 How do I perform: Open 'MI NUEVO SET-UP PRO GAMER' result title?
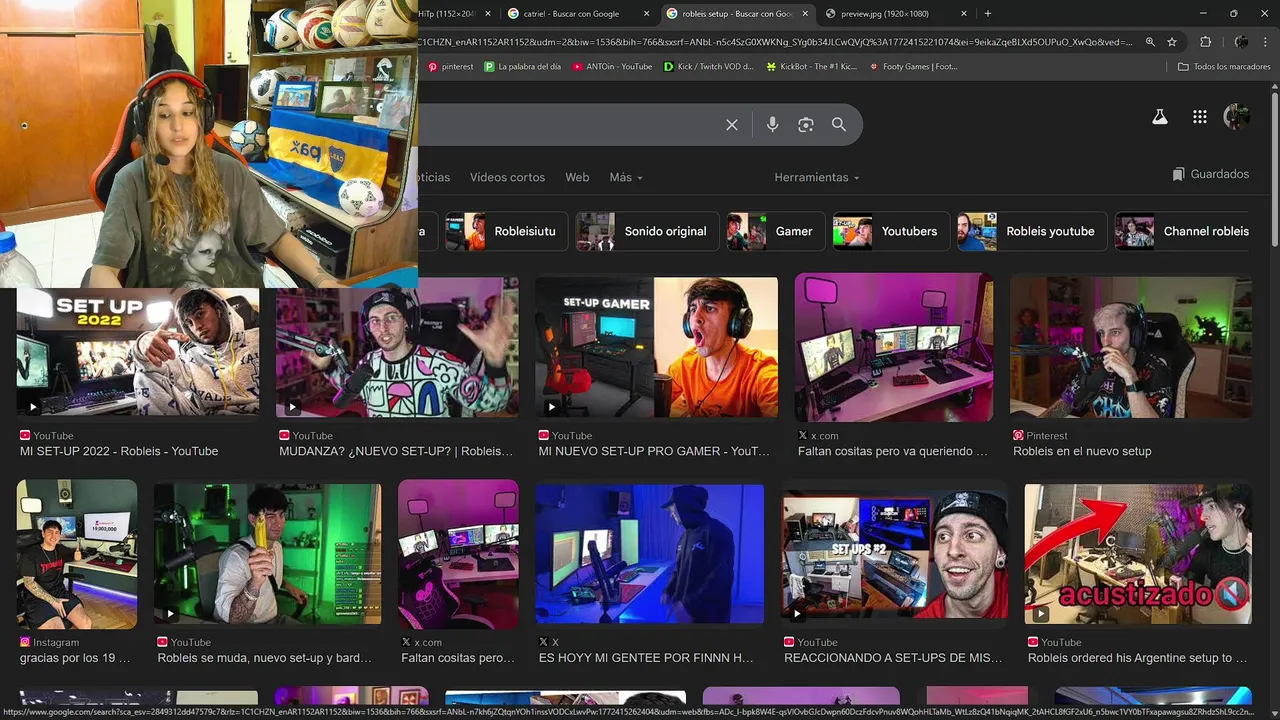pos(655,451)
